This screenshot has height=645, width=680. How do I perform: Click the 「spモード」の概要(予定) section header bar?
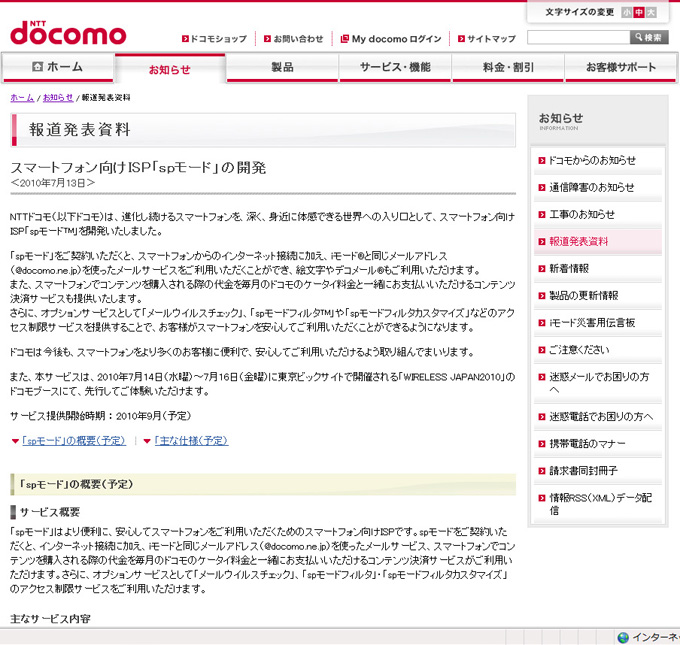pyautogui.click(x=263, y=485)
